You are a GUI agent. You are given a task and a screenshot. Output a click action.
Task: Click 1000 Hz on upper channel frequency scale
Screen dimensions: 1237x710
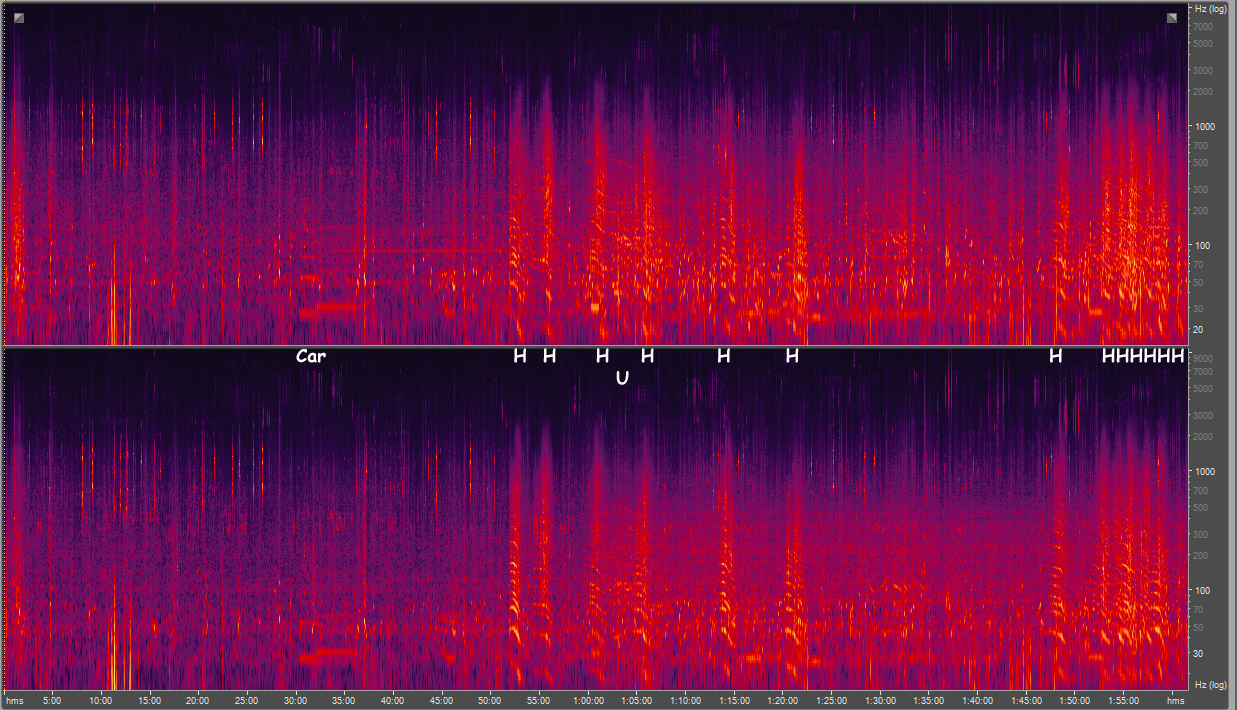(1203, 126)
